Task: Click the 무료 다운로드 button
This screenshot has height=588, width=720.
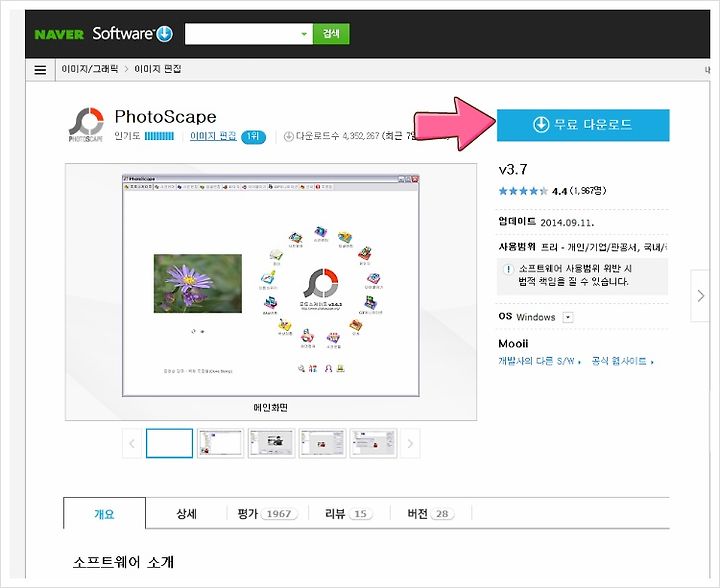Action: pyautogui.click(x=583, y=125)
